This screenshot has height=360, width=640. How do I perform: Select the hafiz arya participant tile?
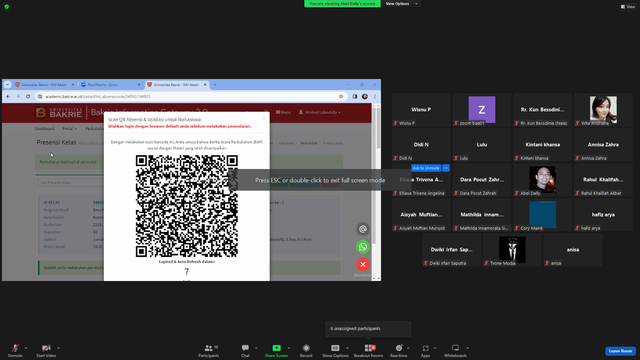(603, 215)
